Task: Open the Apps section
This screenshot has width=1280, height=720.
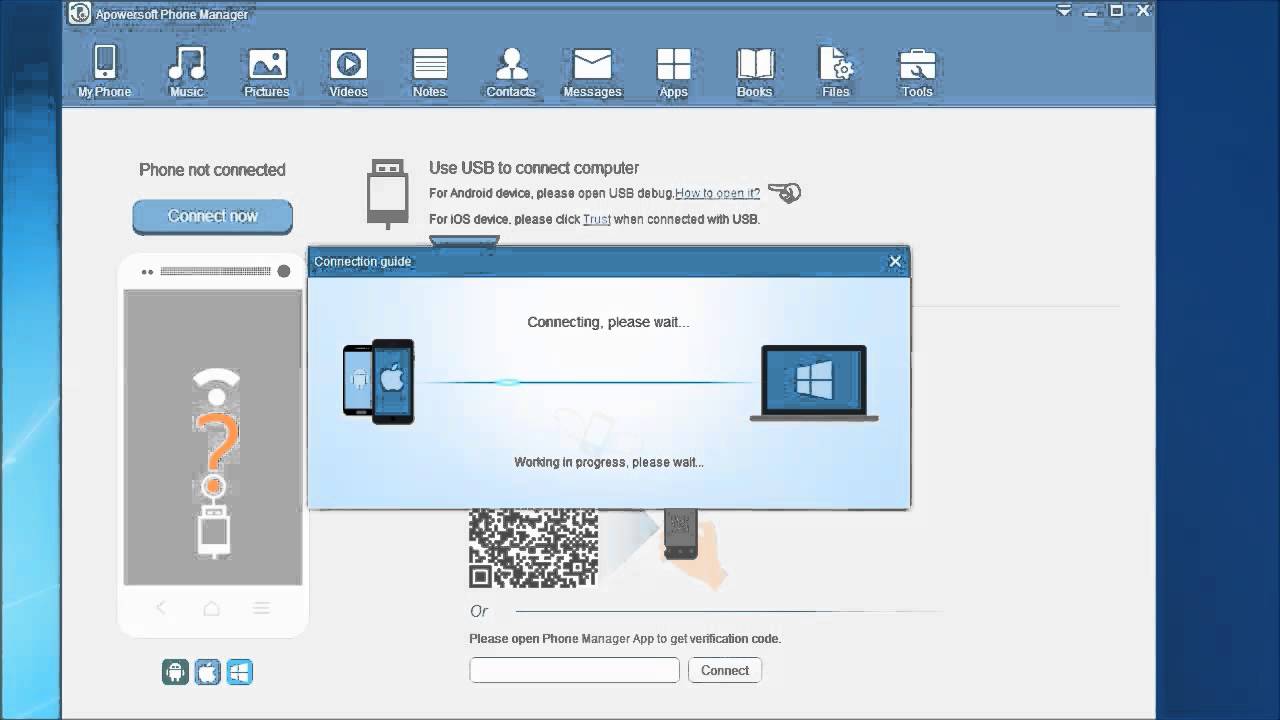Action: (x=673, y=71)
